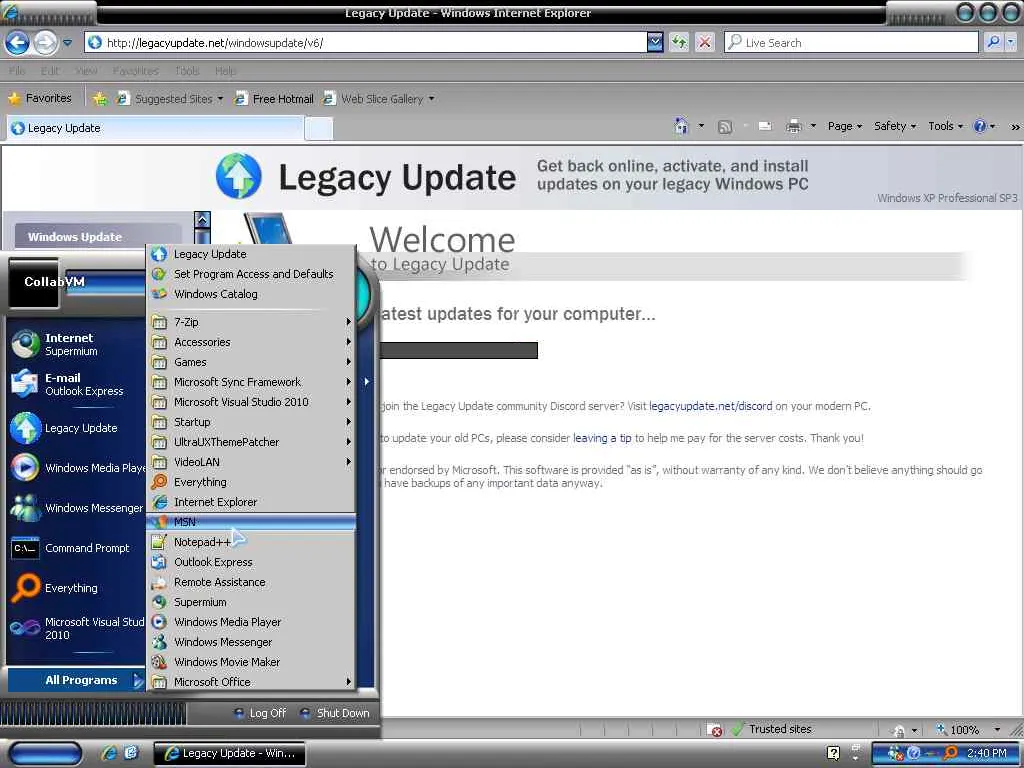Expand the Safety menu dropdown
1024x768 pixels.
[895, 126]
